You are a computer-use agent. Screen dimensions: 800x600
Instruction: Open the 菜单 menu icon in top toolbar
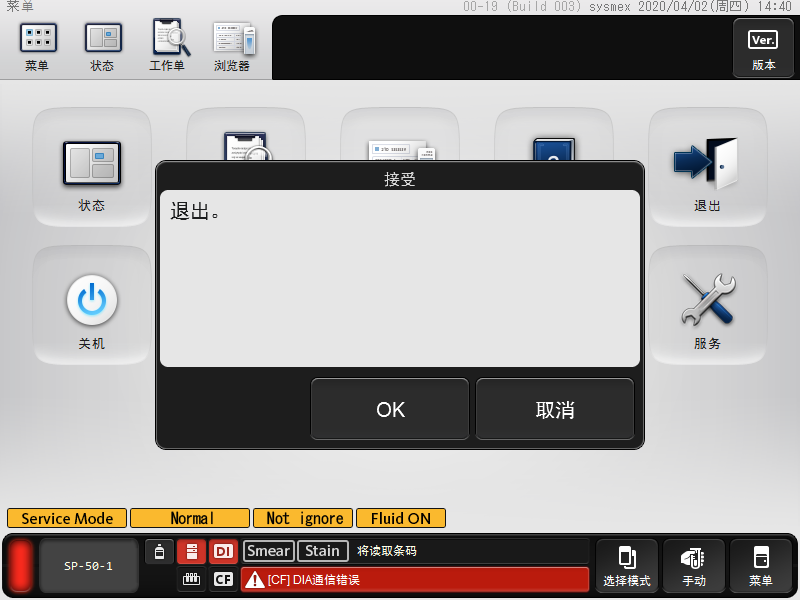pyautogui.click(x=38, y=46)
